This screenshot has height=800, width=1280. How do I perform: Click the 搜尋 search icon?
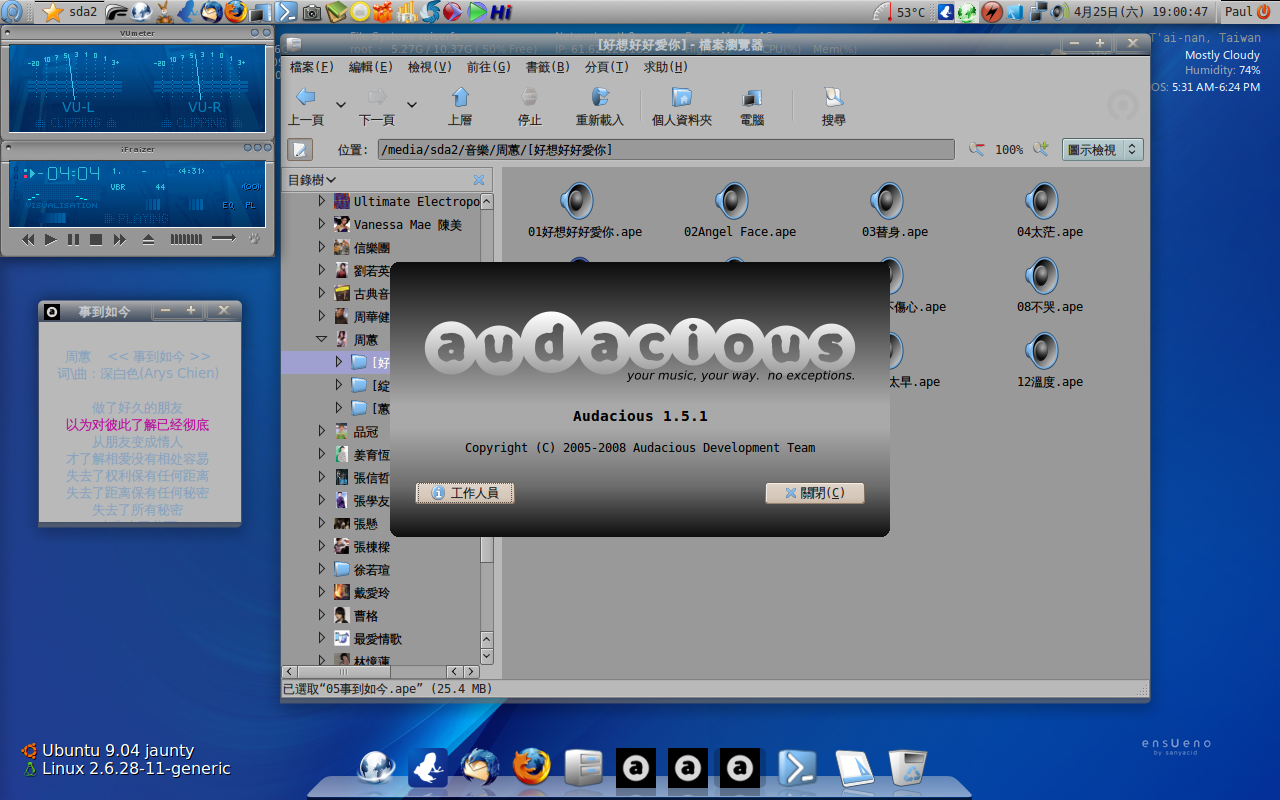click(834, 97)
